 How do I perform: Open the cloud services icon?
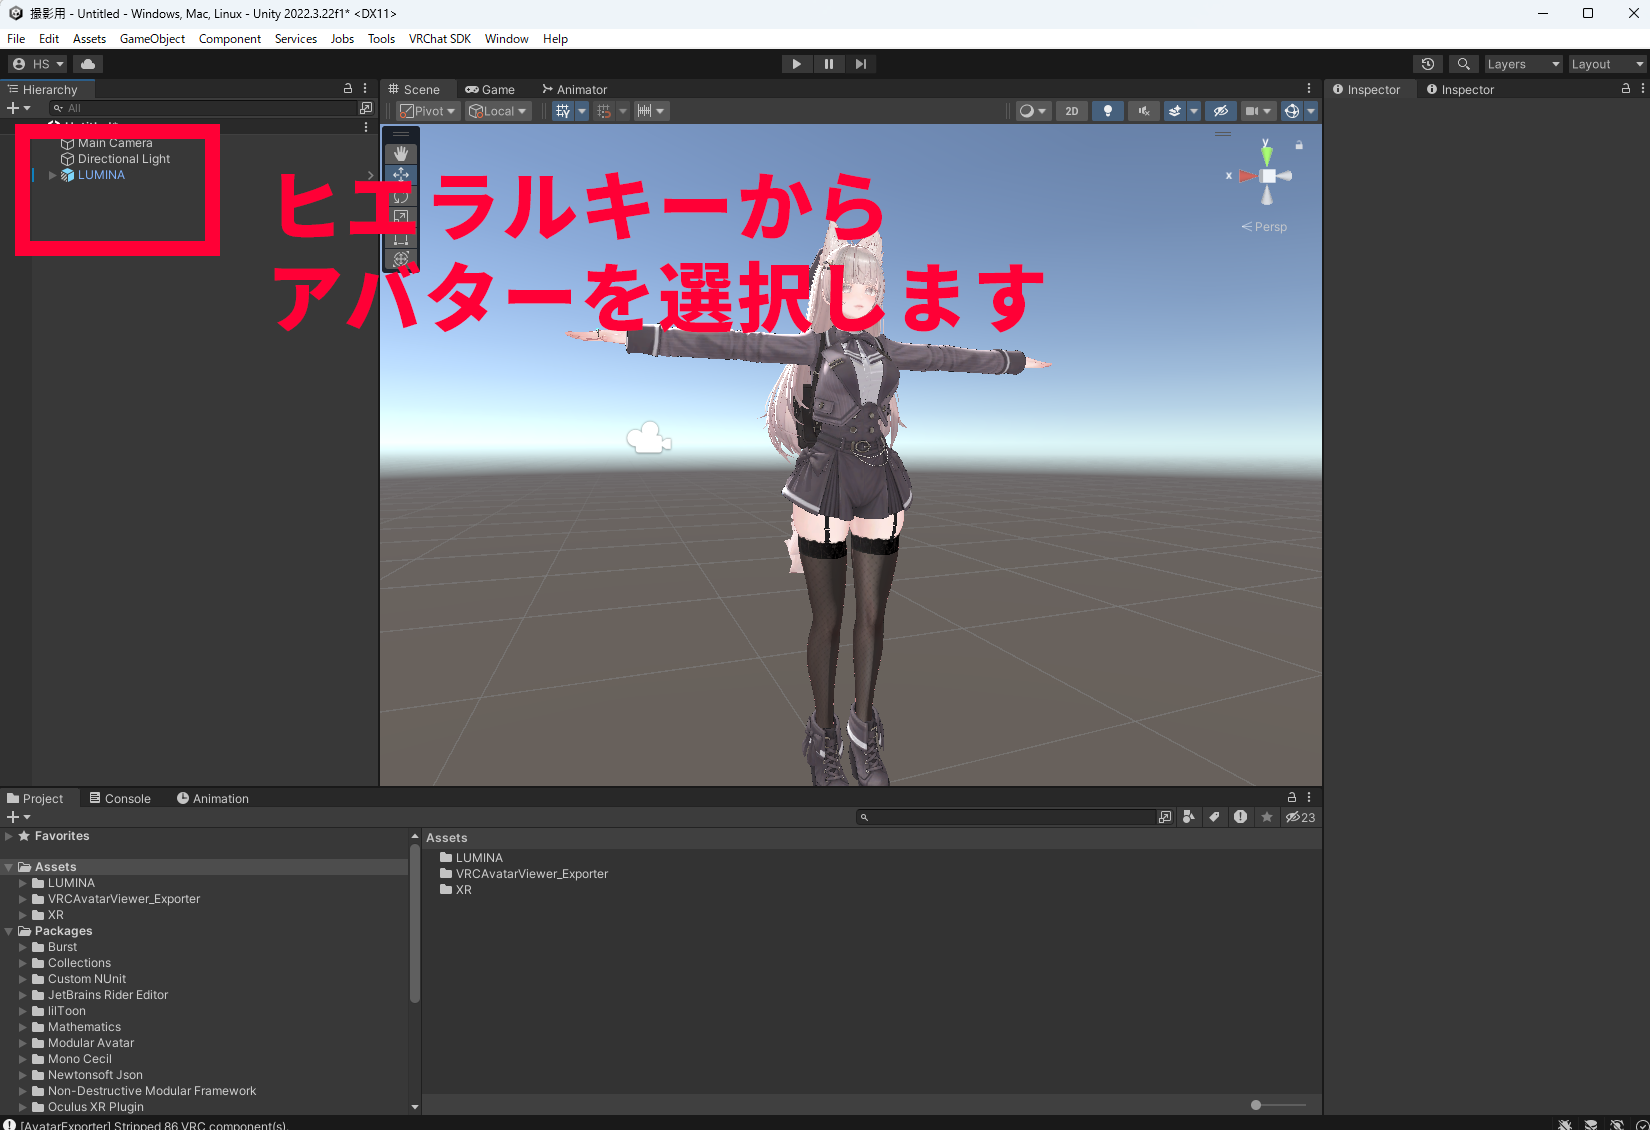(88, 64)
